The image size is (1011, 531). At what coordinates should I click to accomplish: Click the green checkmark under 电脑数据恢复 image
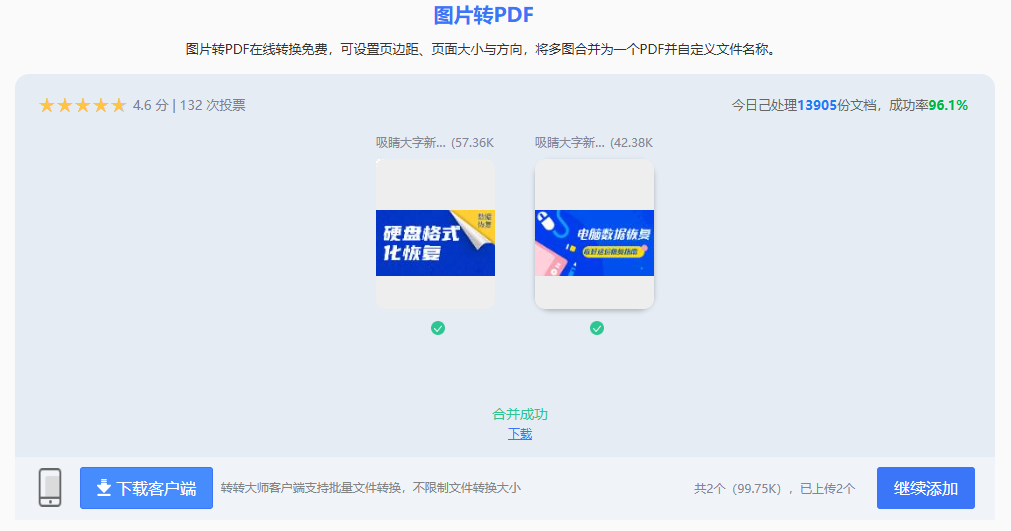click(x=597, y=328)
